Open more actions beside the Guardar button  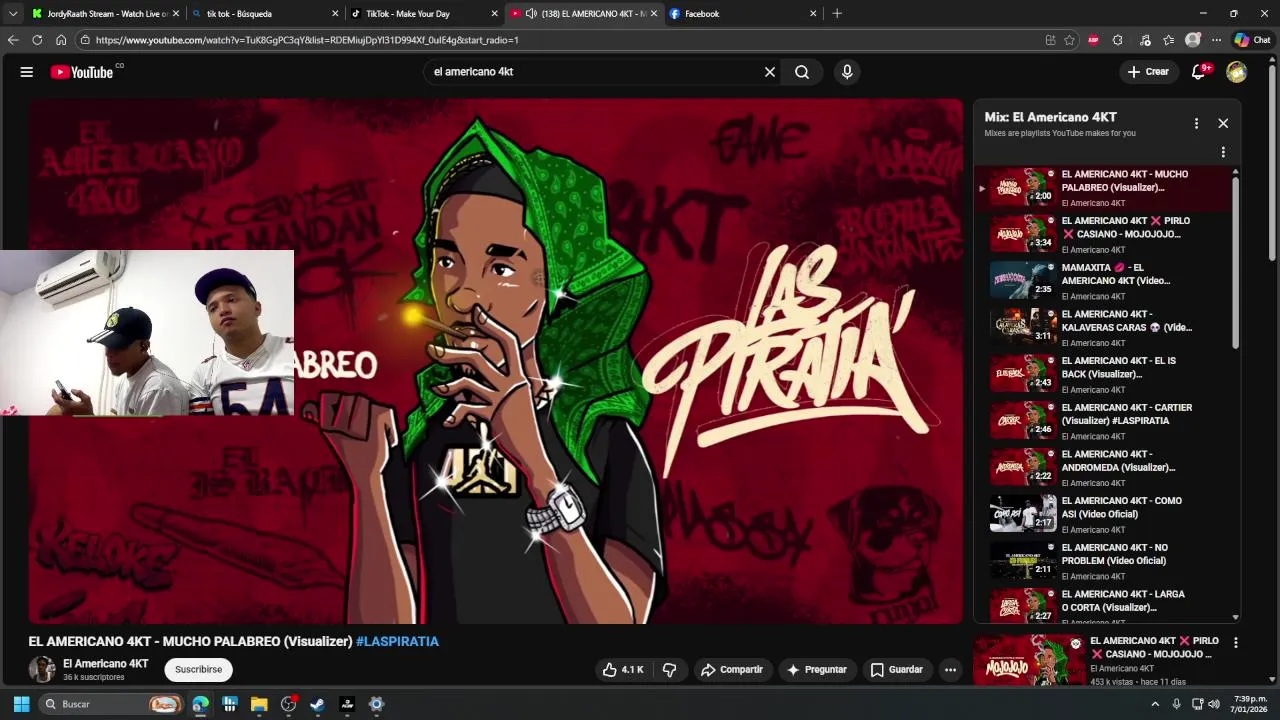[x=951, y=670]
